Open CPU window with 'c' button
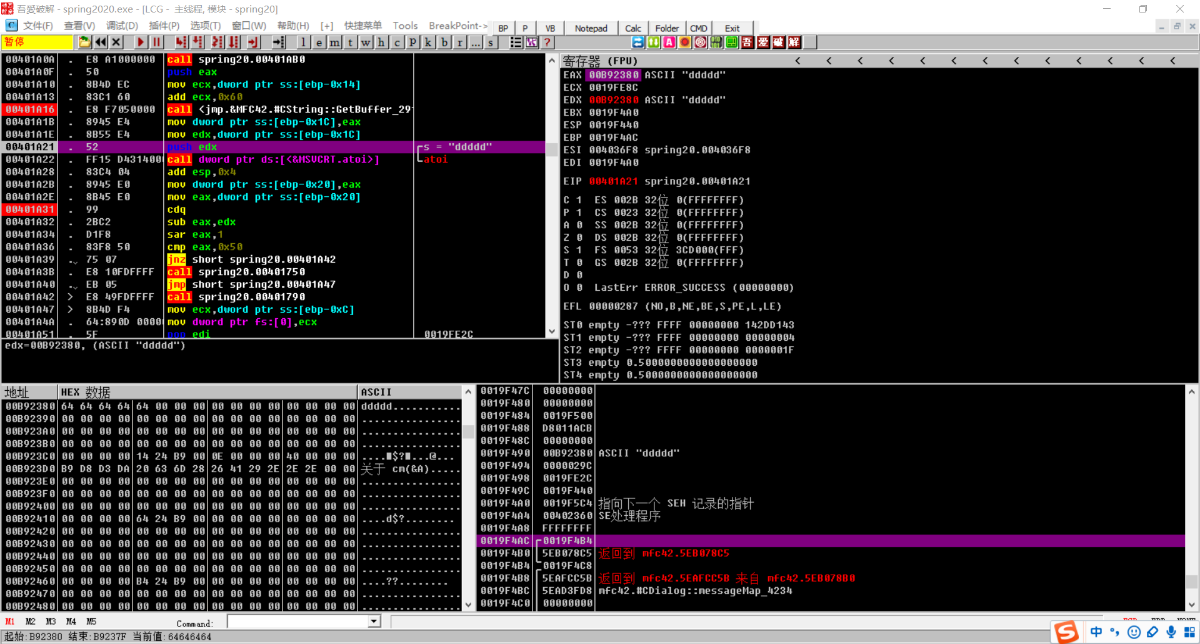1200x644 pixels. click(397, 42)
